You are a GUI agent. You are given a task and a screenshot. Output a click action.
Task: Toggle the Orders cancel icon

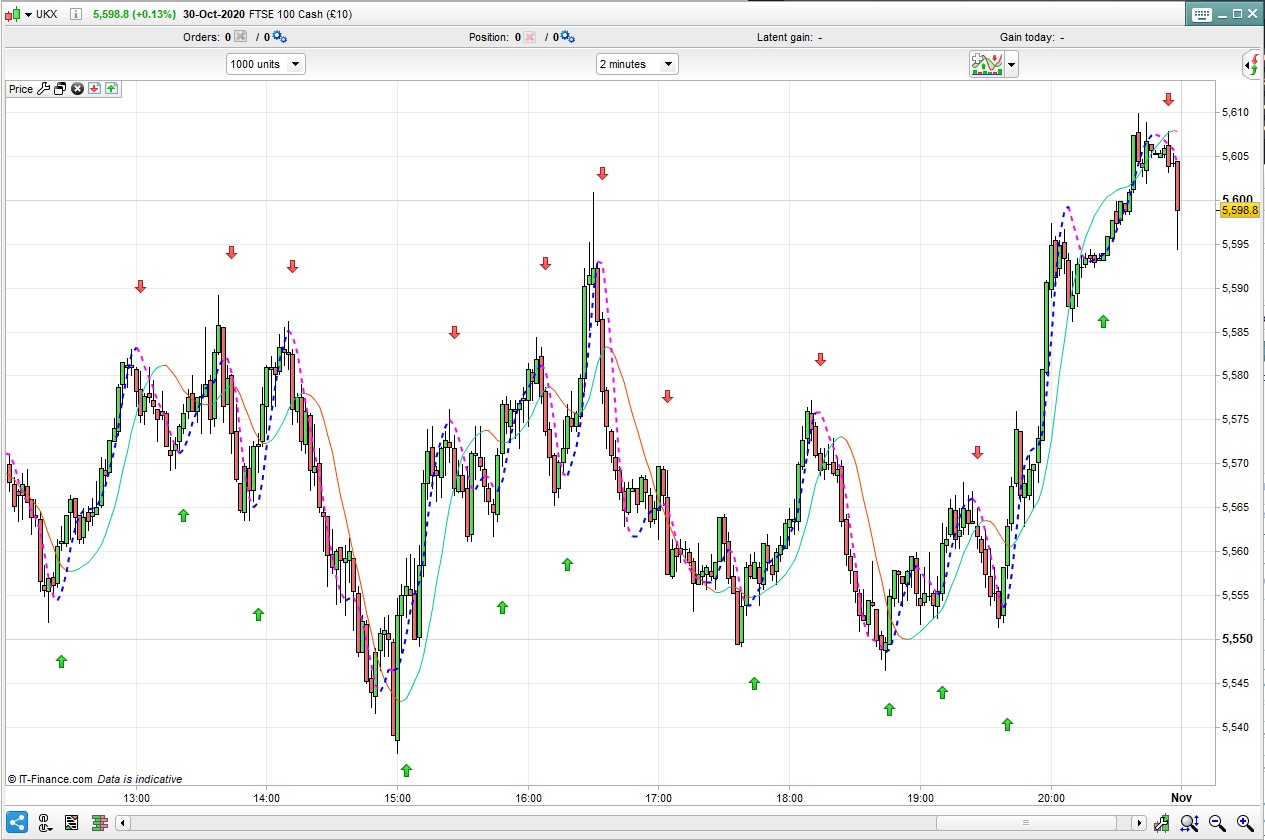point(240,37)
